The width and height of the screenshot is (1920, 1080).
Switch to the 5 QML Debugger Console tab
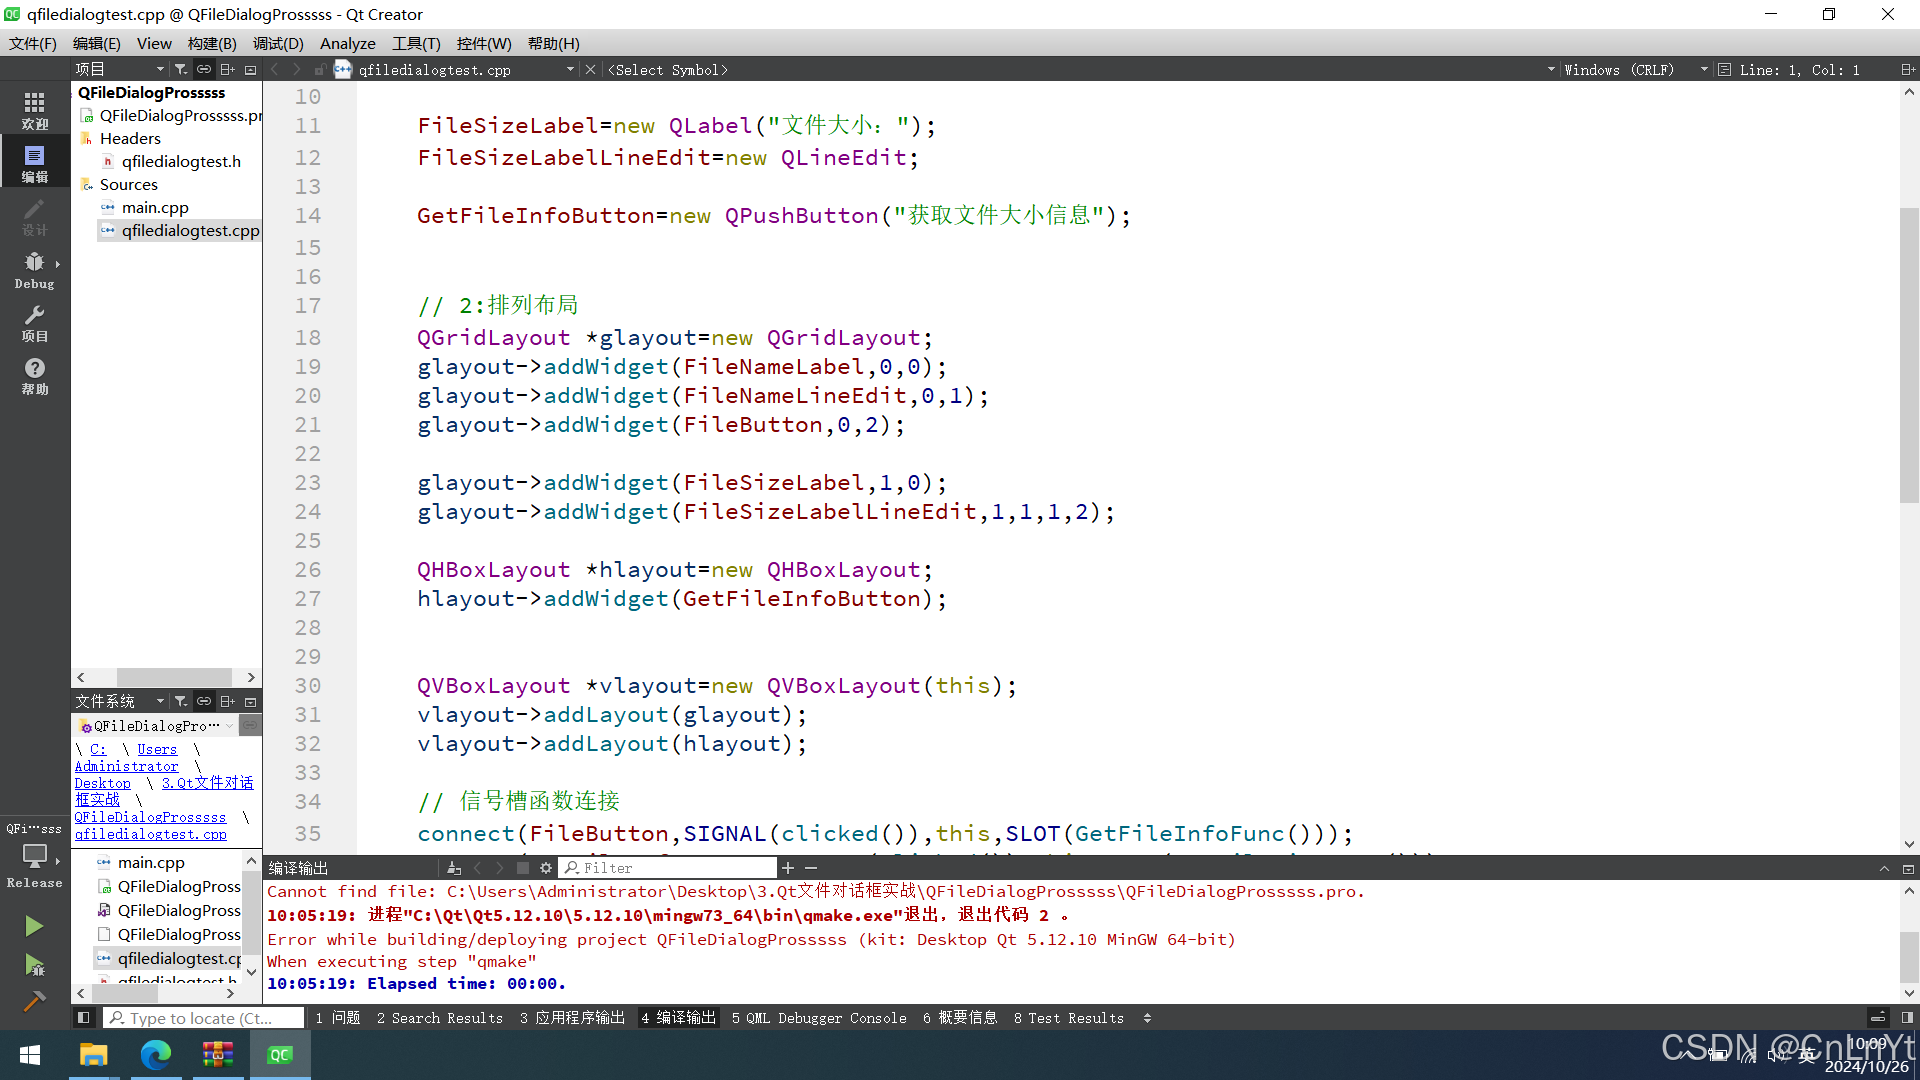tap(819, 1018)
